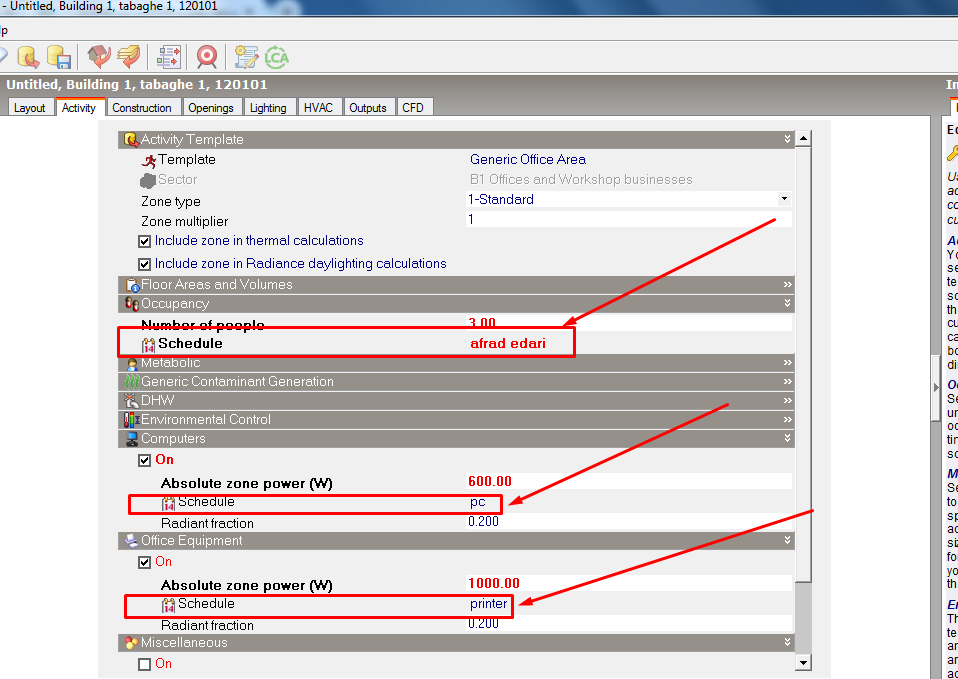Click the Miscellaneous section icon

[x=132, y=643]
